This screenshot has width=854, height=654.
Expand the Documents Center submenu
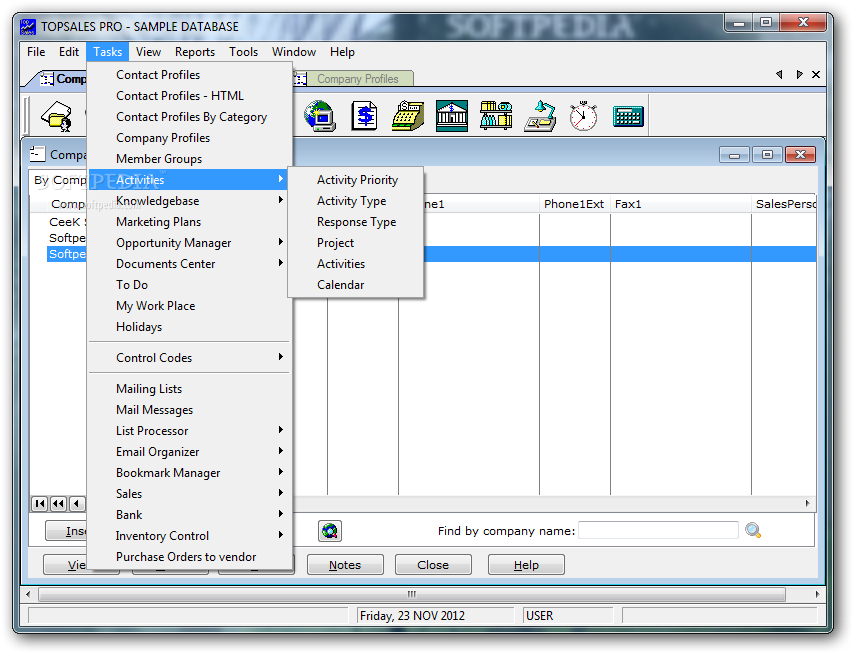(x=281, y=263)
